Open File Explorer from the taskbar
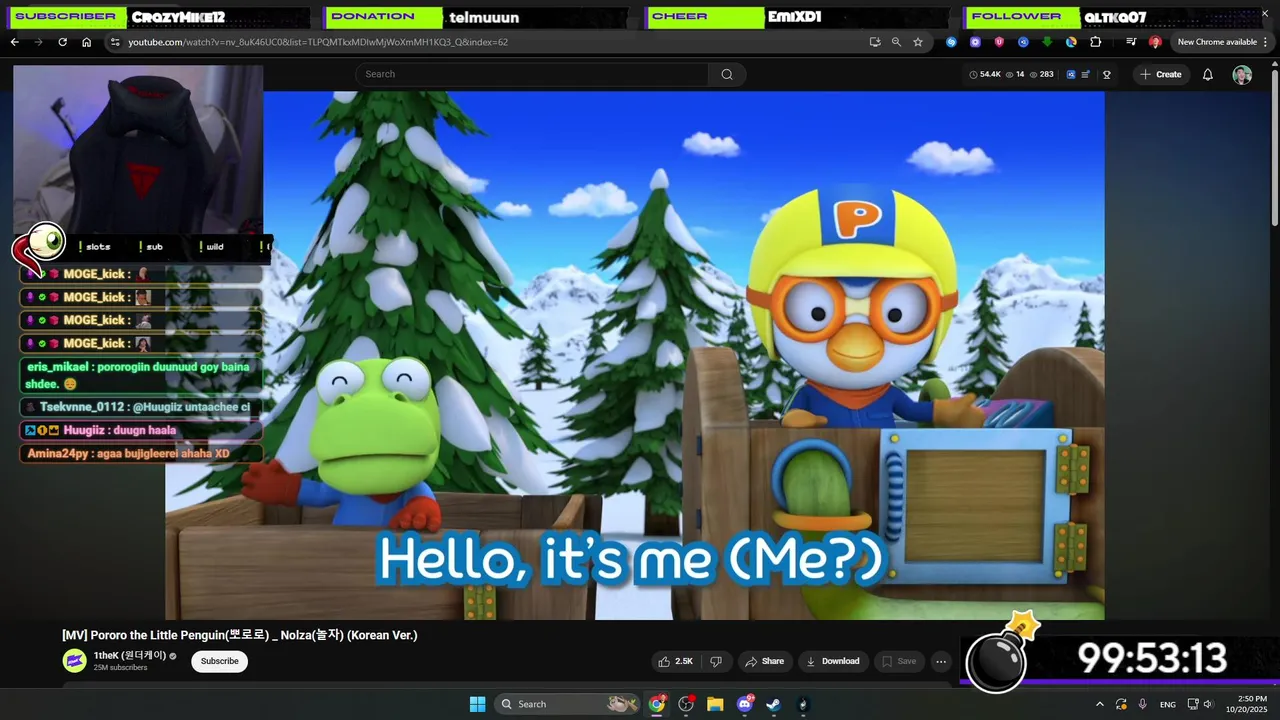The width and height of the screenshot is (1280, 720). pos(715,704)
